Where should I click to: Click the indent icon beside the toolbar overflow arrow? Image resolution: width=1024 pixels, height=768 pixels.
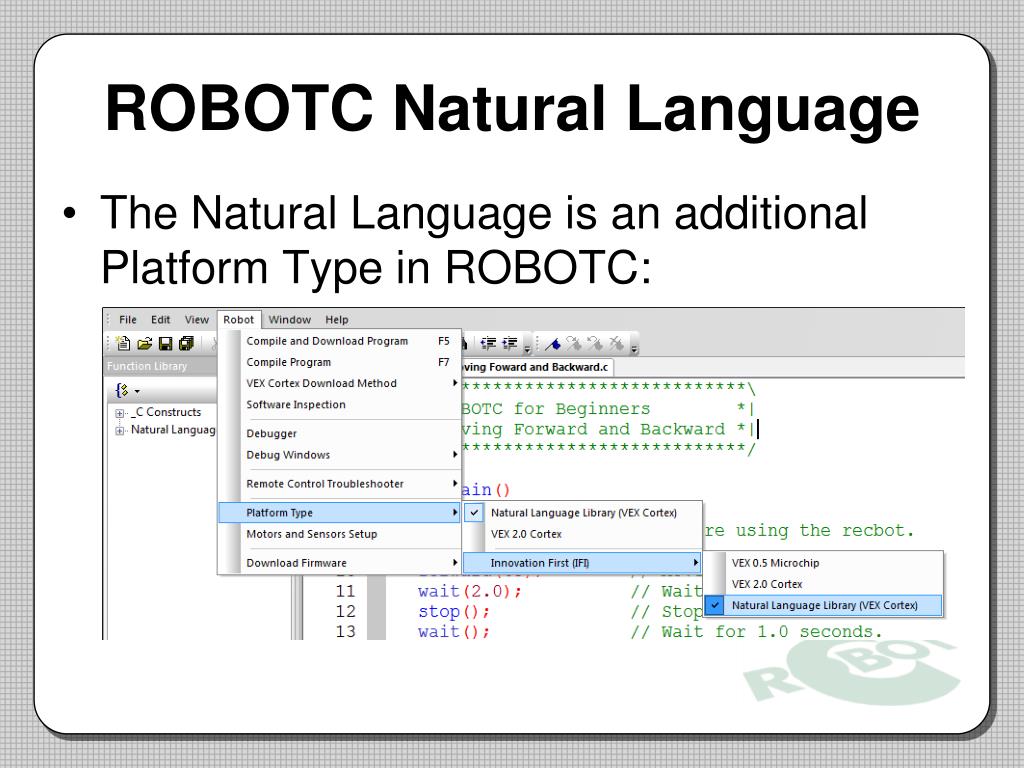(510, 344)
